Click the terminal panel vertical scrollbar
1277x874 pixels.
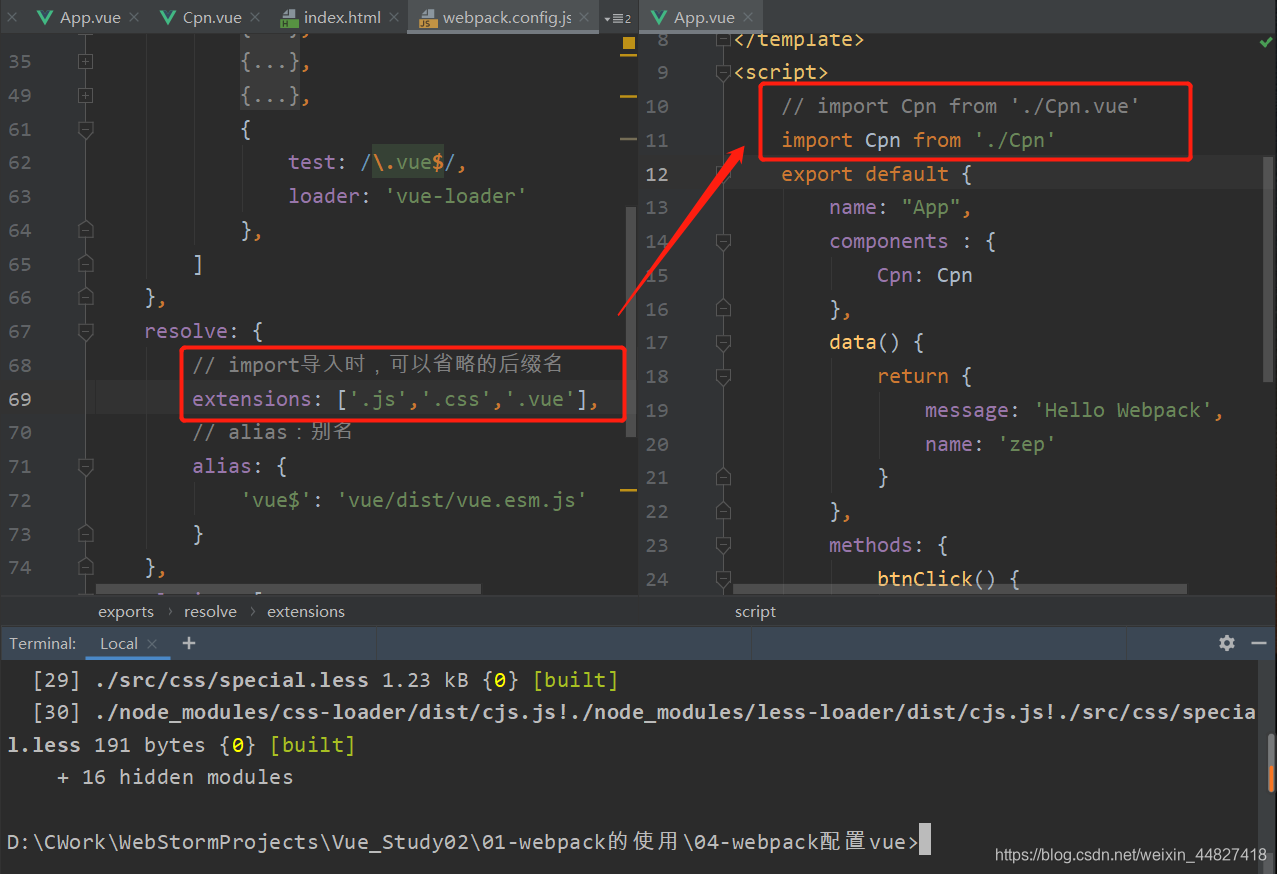tap(1271, 761)
